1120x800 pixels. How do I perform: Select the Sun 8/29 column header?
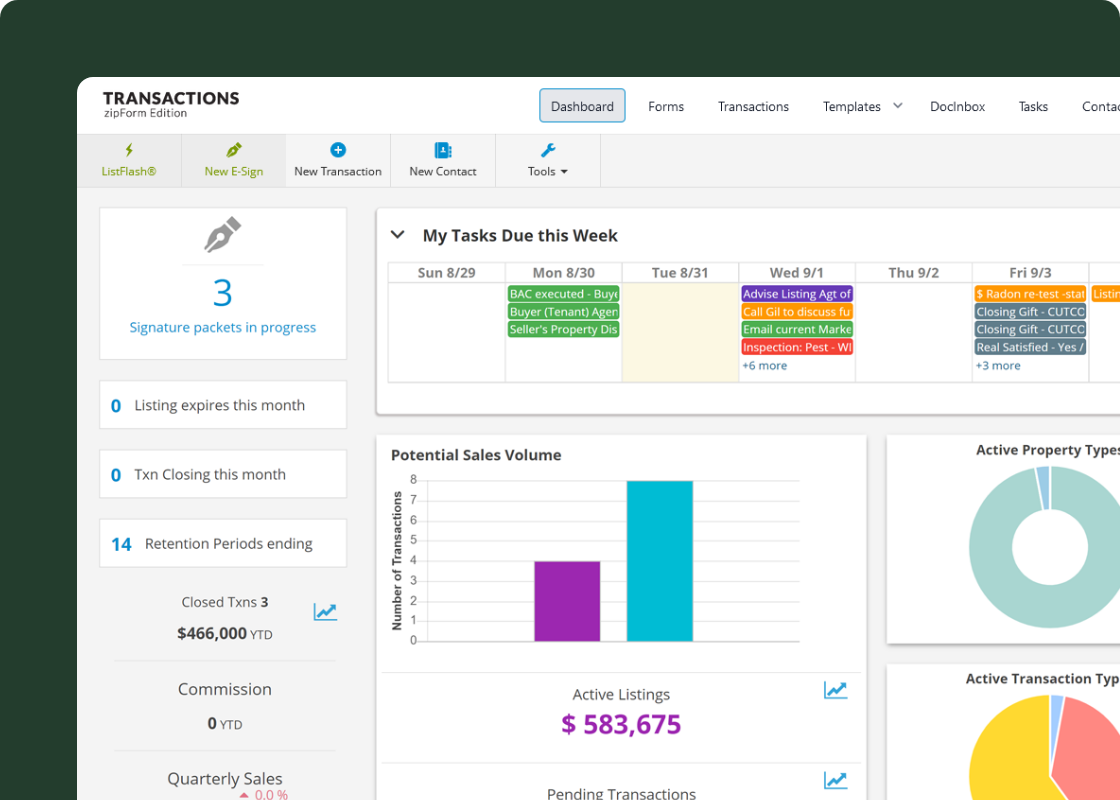(446, 273)
